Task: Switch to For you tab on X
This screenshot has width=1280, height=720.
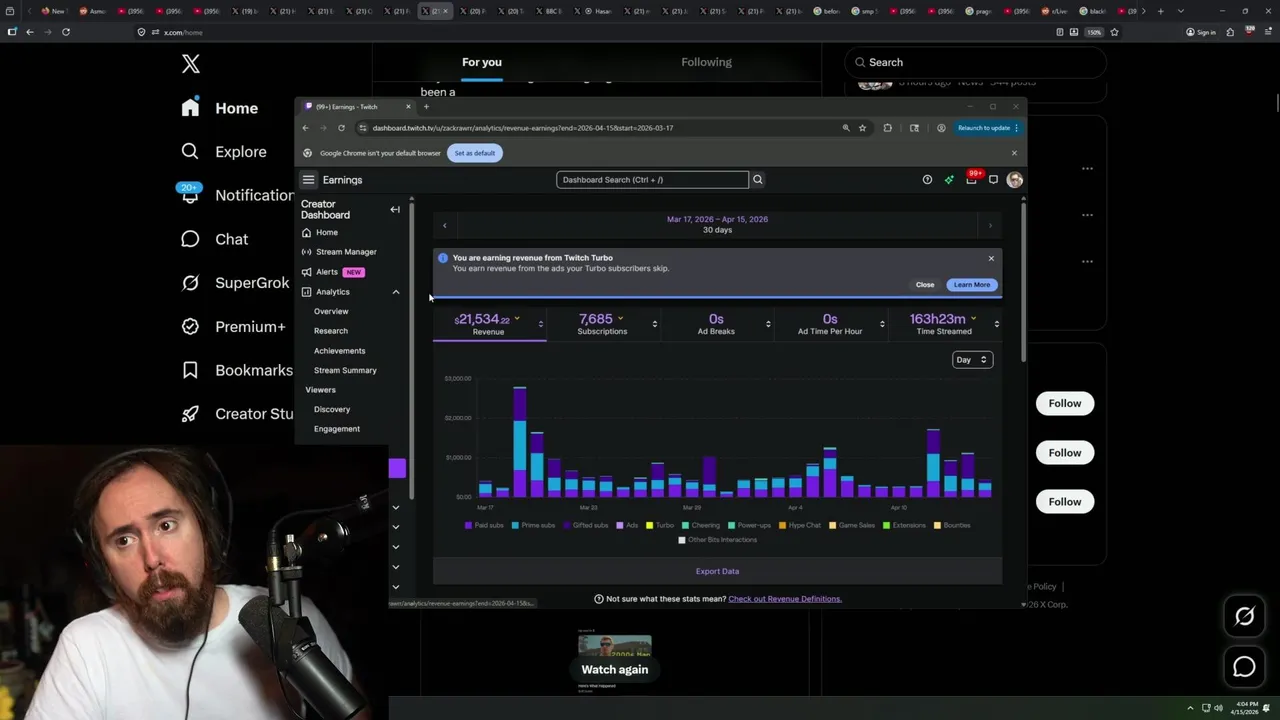Action: [482, 62]
